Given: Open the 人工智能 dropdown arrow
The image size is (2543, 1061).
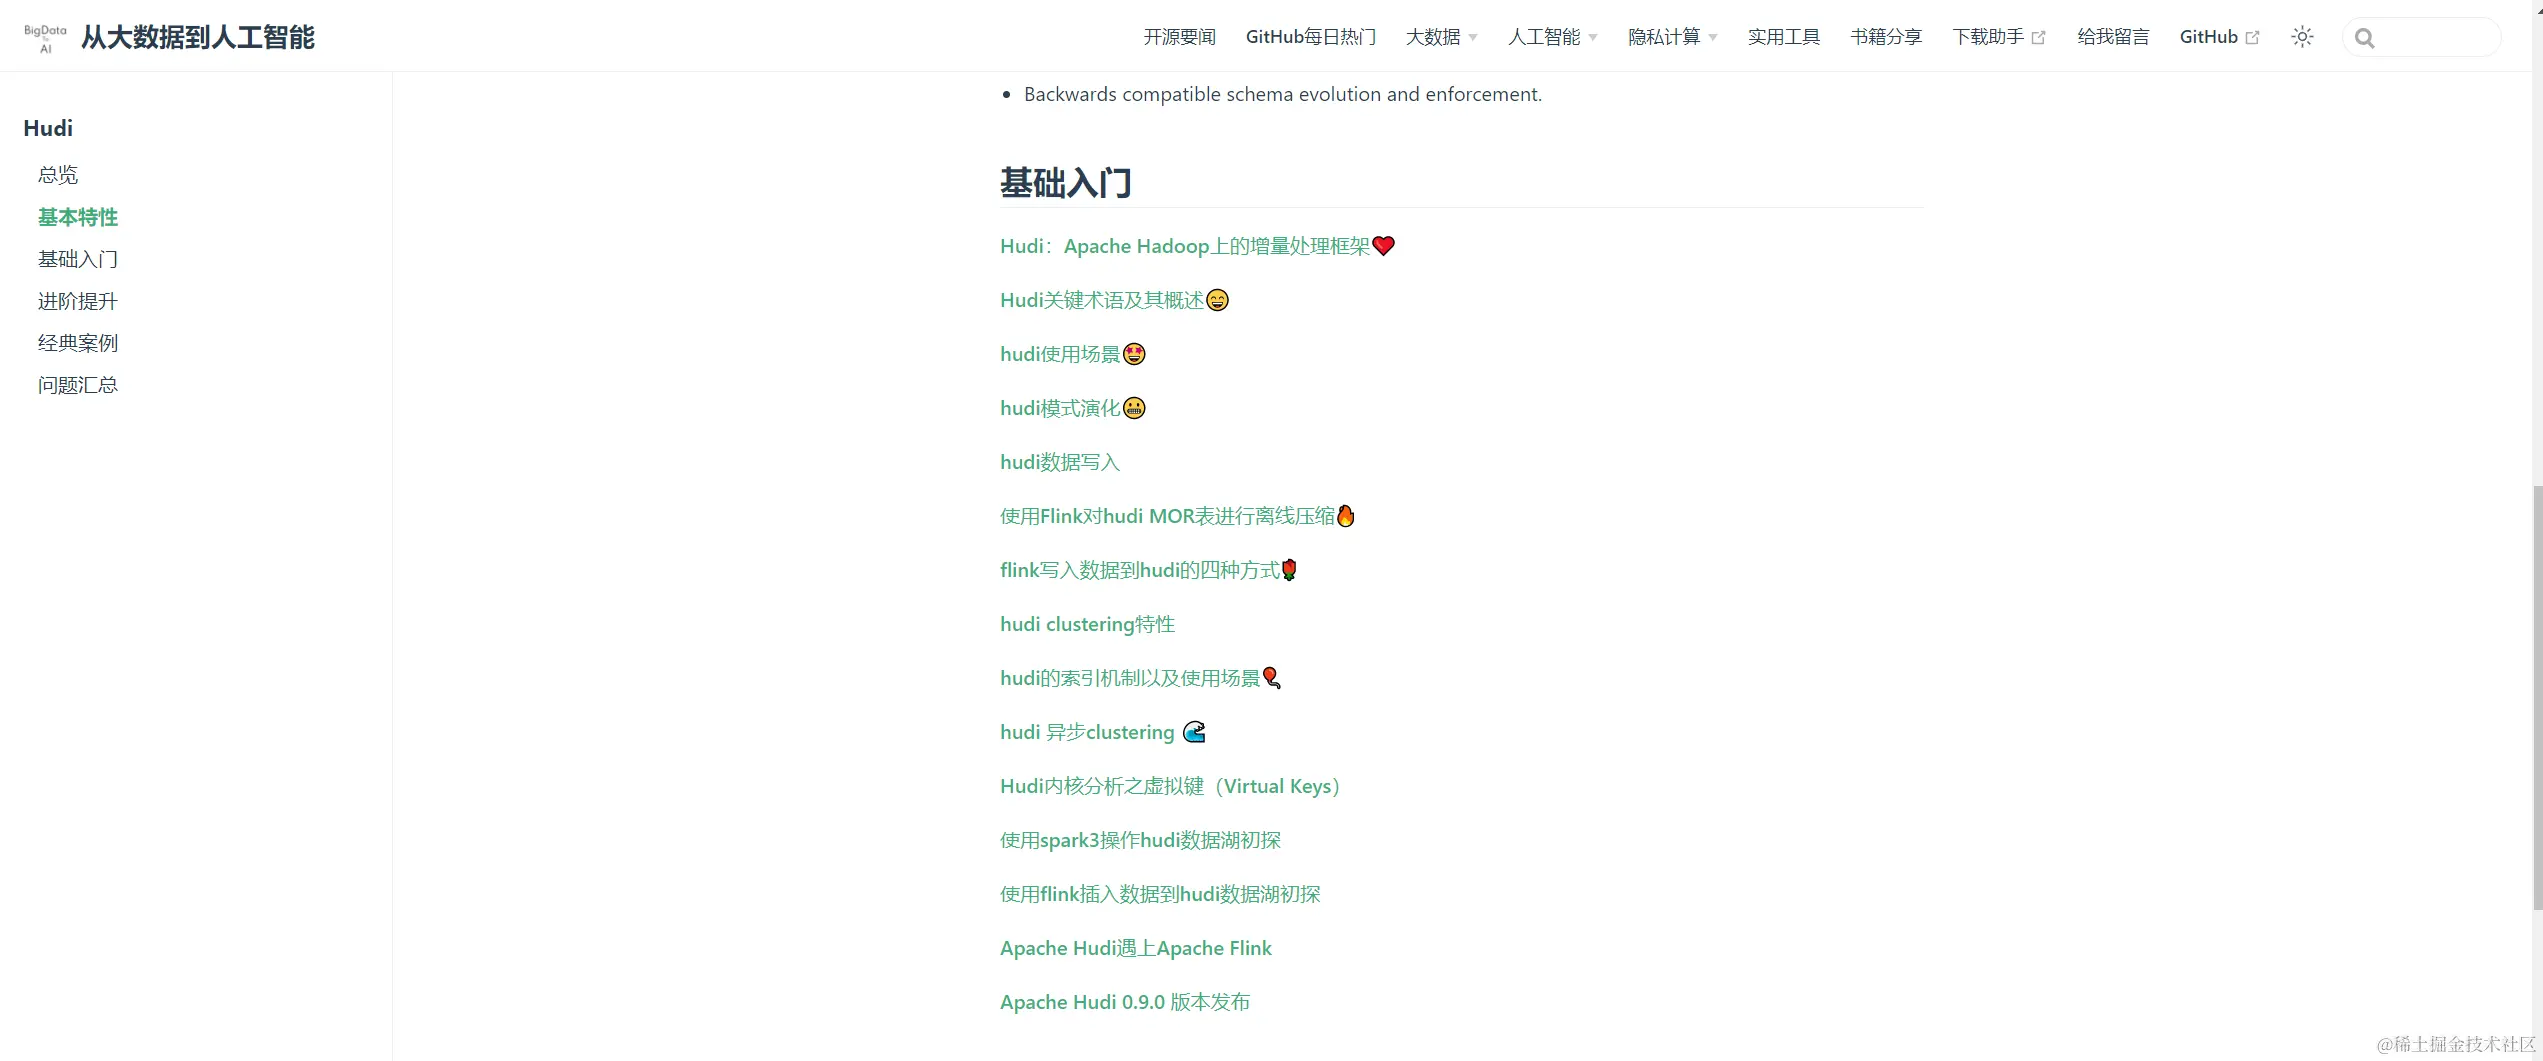Looking at the screenshot, I should [1593, 38].
